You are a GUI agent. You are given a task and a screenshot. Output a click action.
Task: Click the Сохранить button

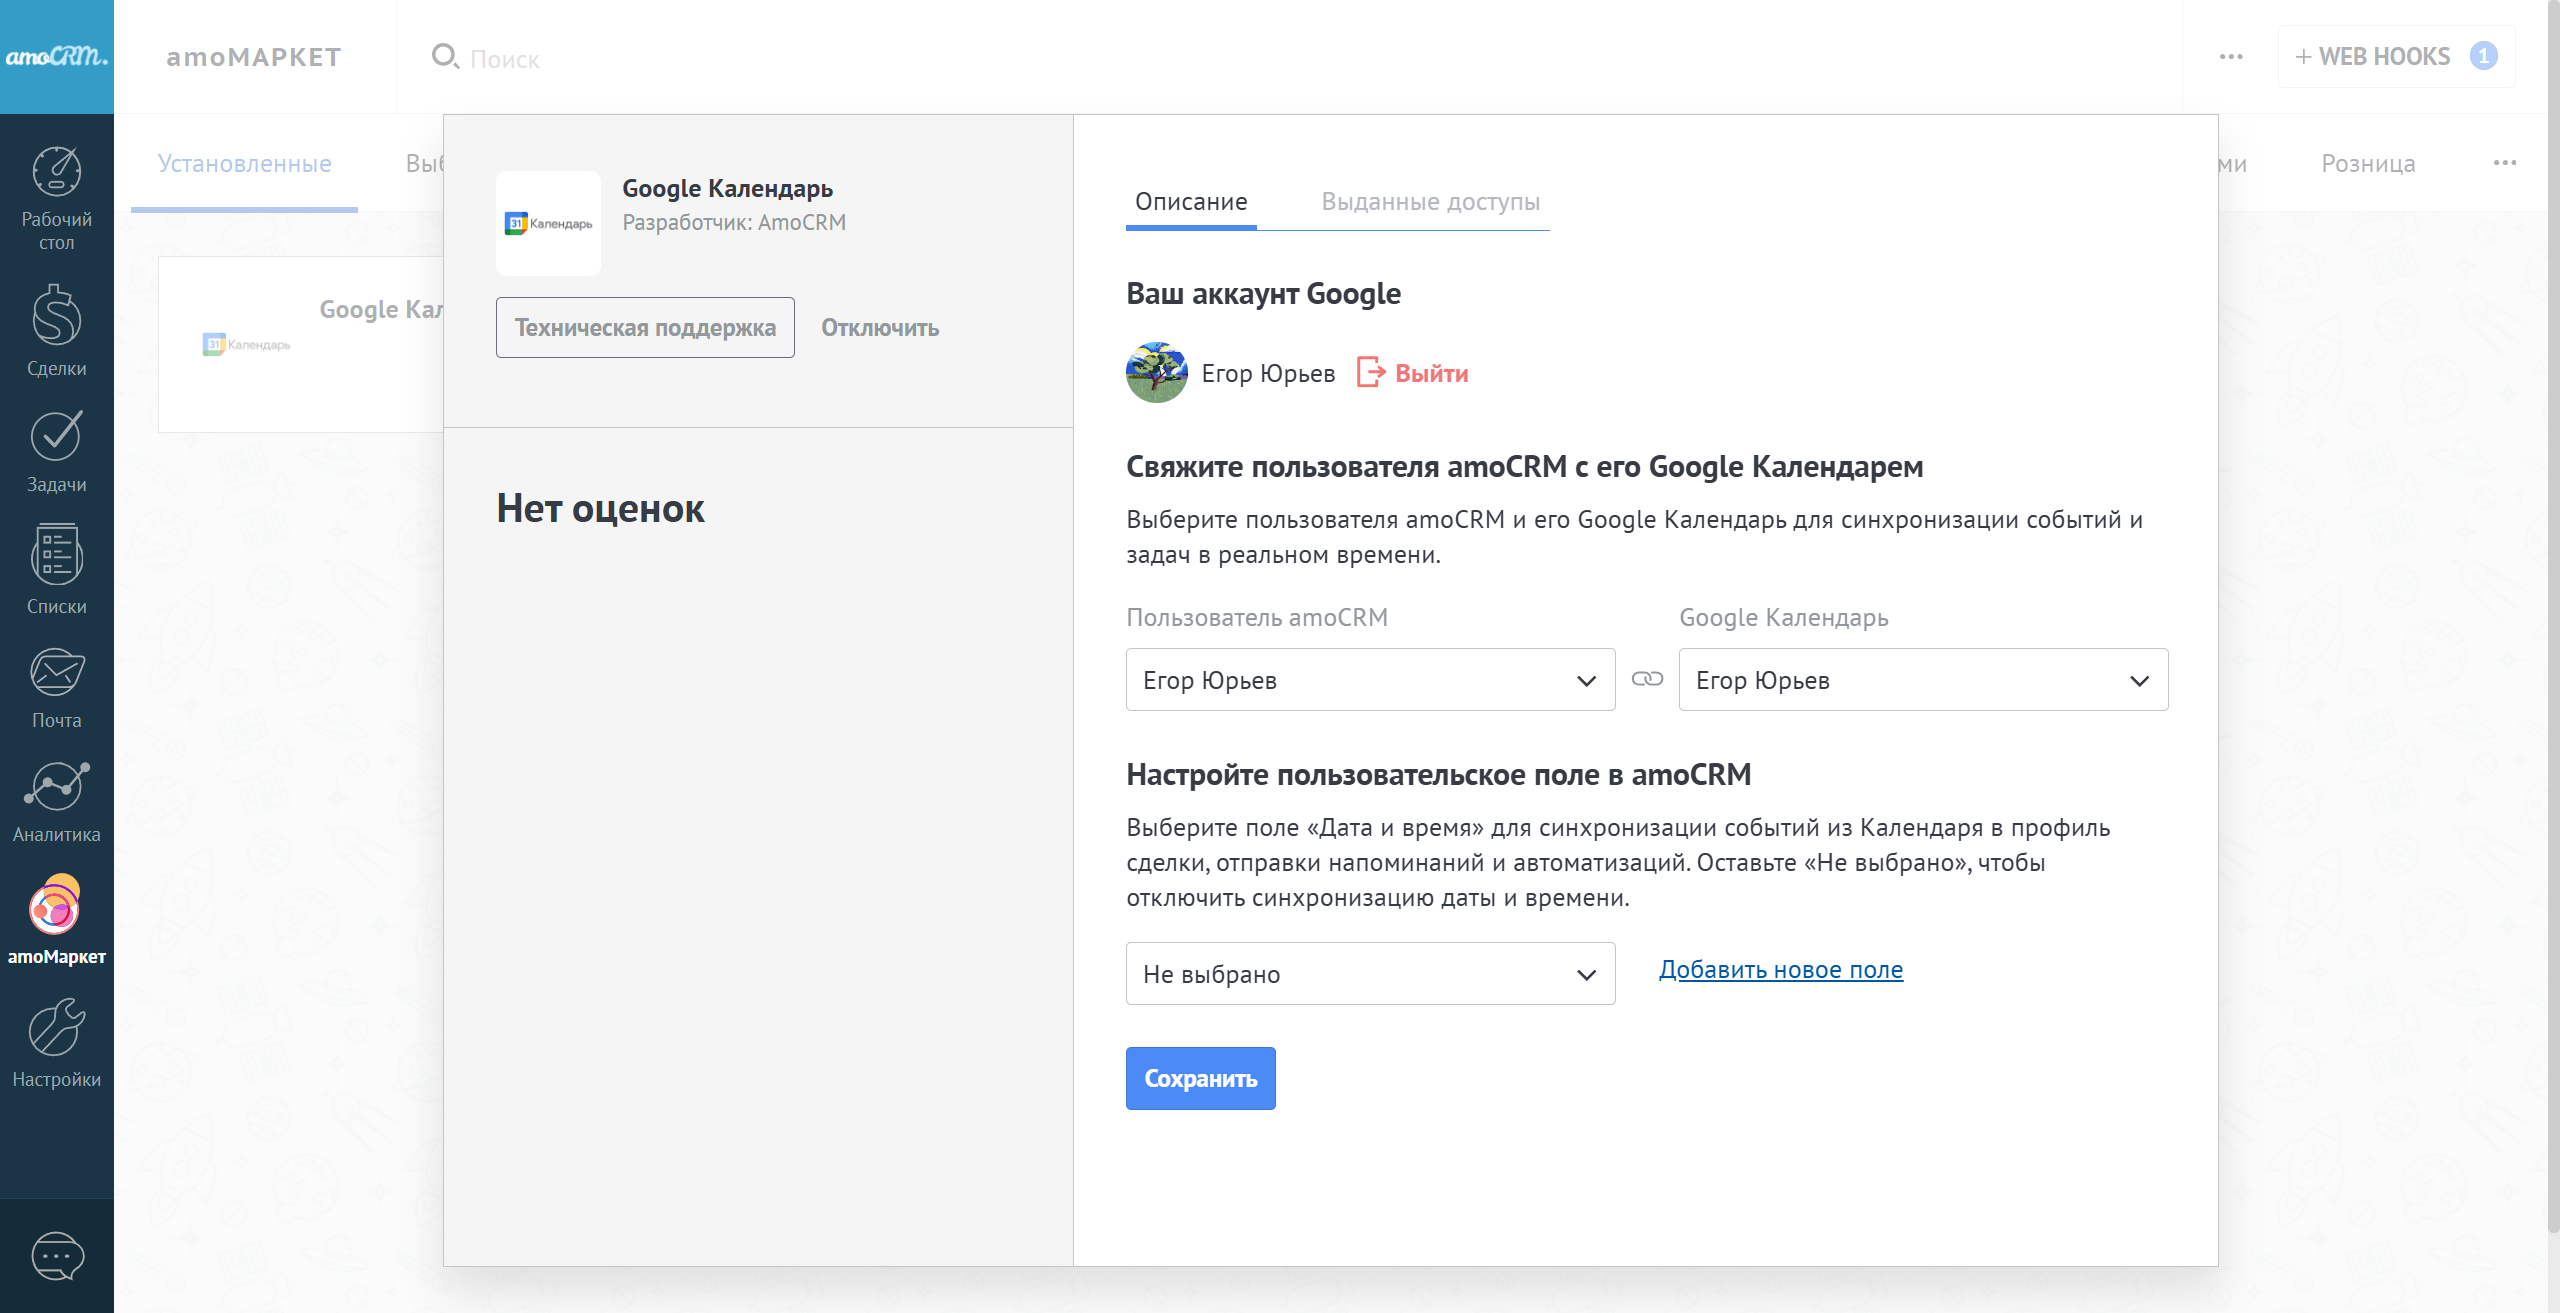[1200, 1078]
